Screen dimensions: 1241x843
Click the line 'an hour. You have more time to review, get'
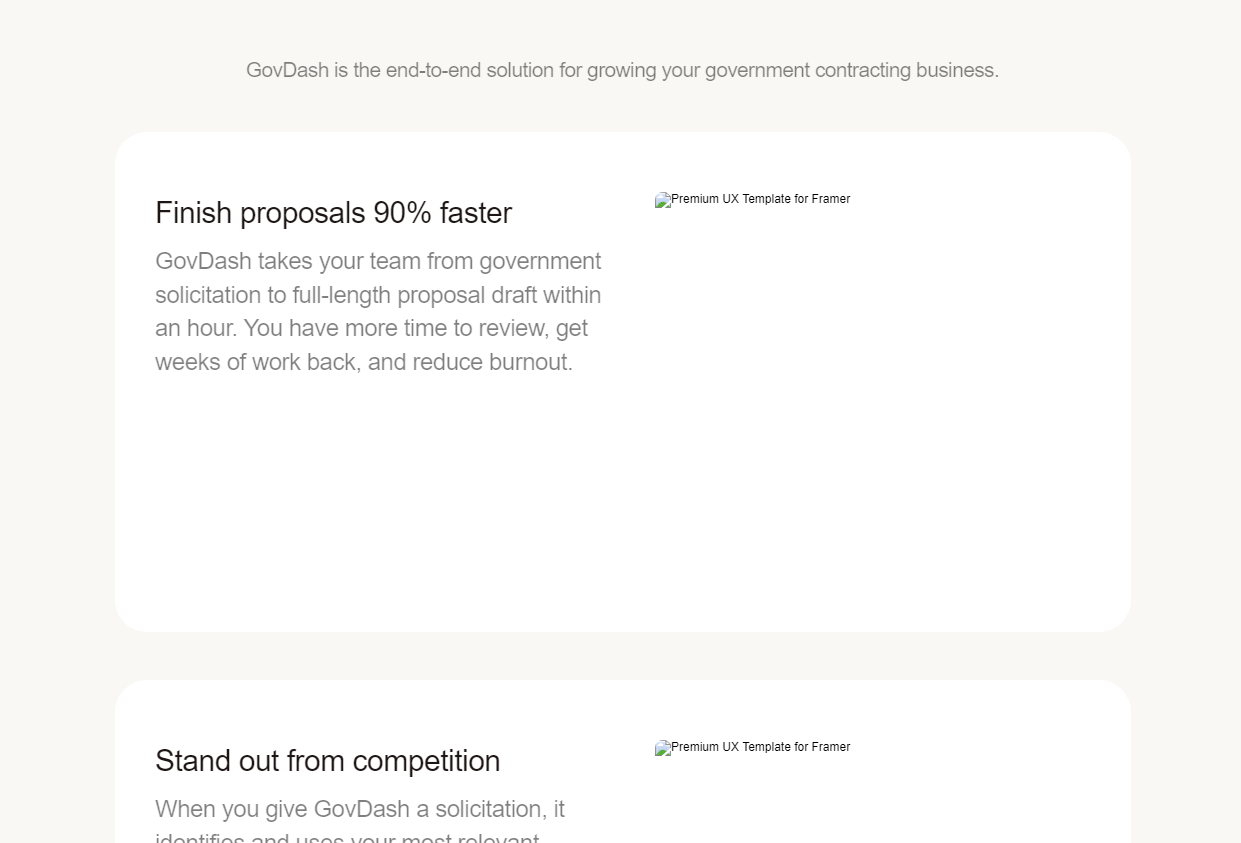[x=371, y=328]
